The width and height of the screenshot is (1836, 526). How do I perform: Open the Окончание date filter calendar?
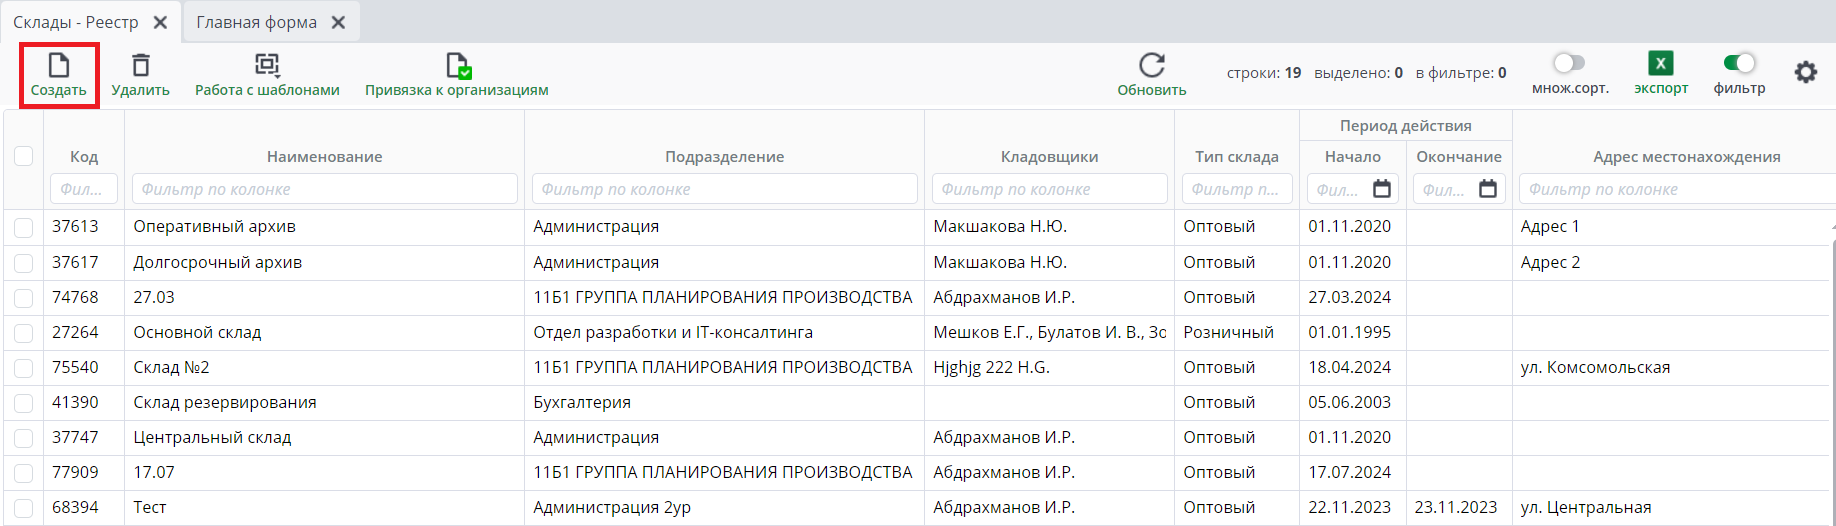(1488, 189)
